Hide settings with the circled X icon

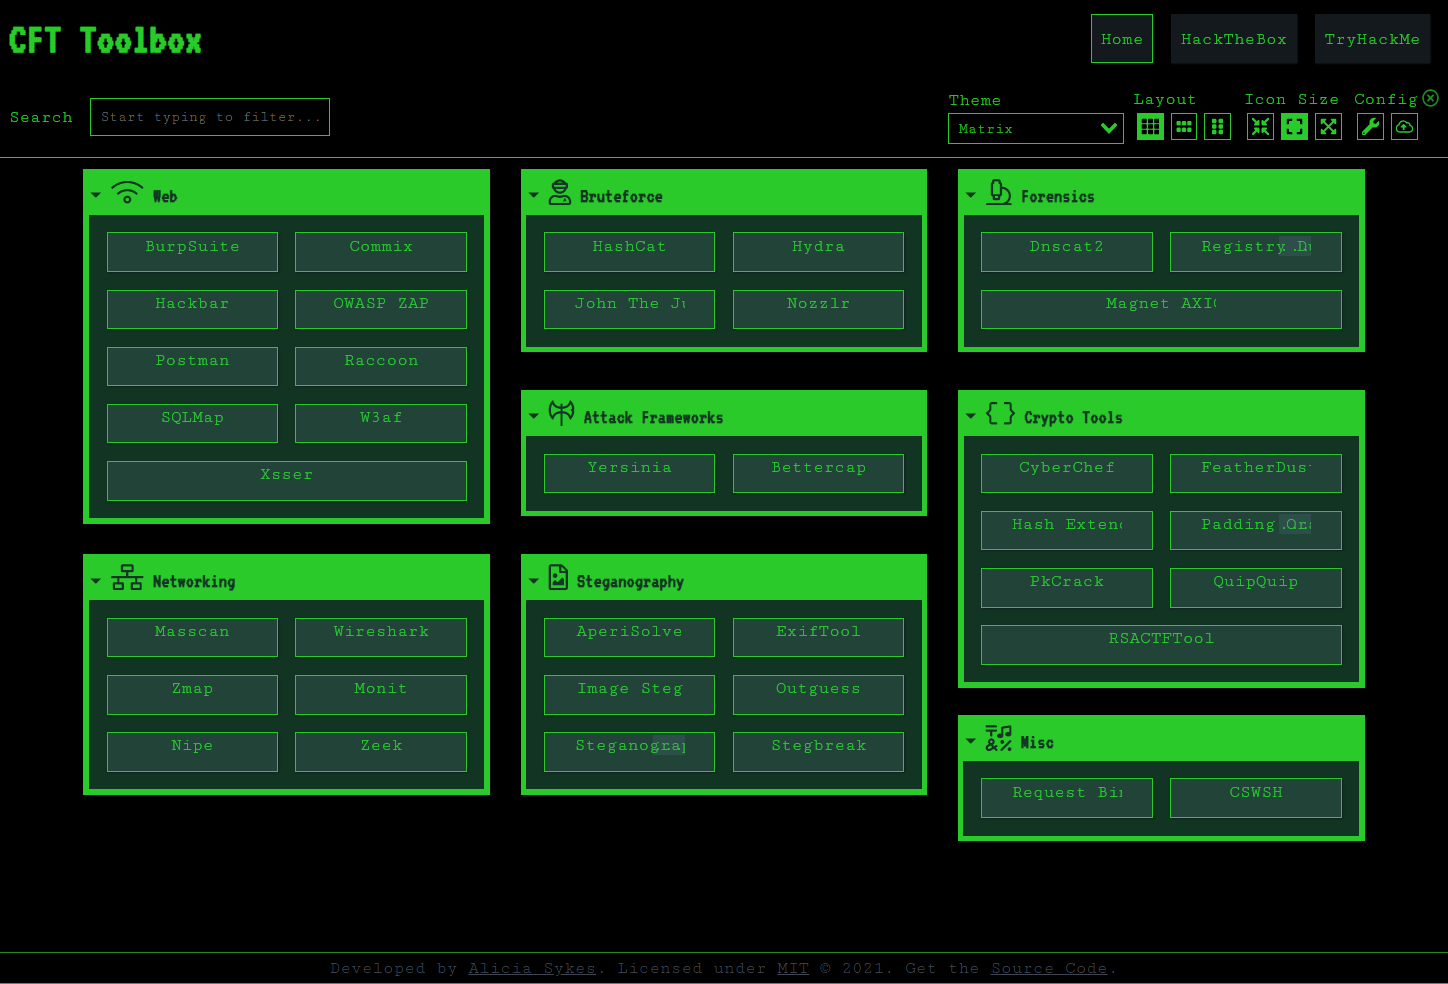coord(1431,98)
